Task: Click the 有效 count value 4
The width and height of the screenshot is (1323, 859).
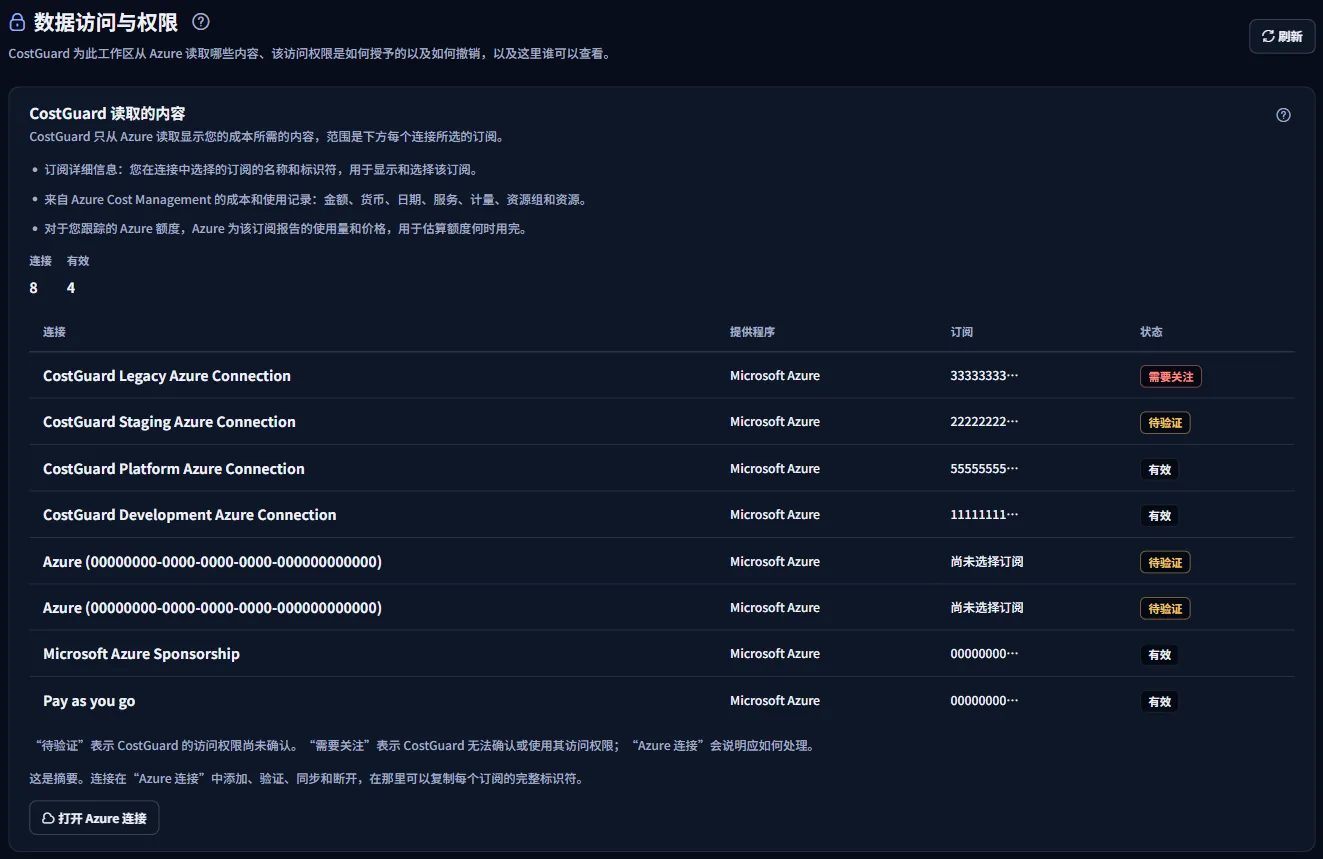Action: tap(71, 288)
